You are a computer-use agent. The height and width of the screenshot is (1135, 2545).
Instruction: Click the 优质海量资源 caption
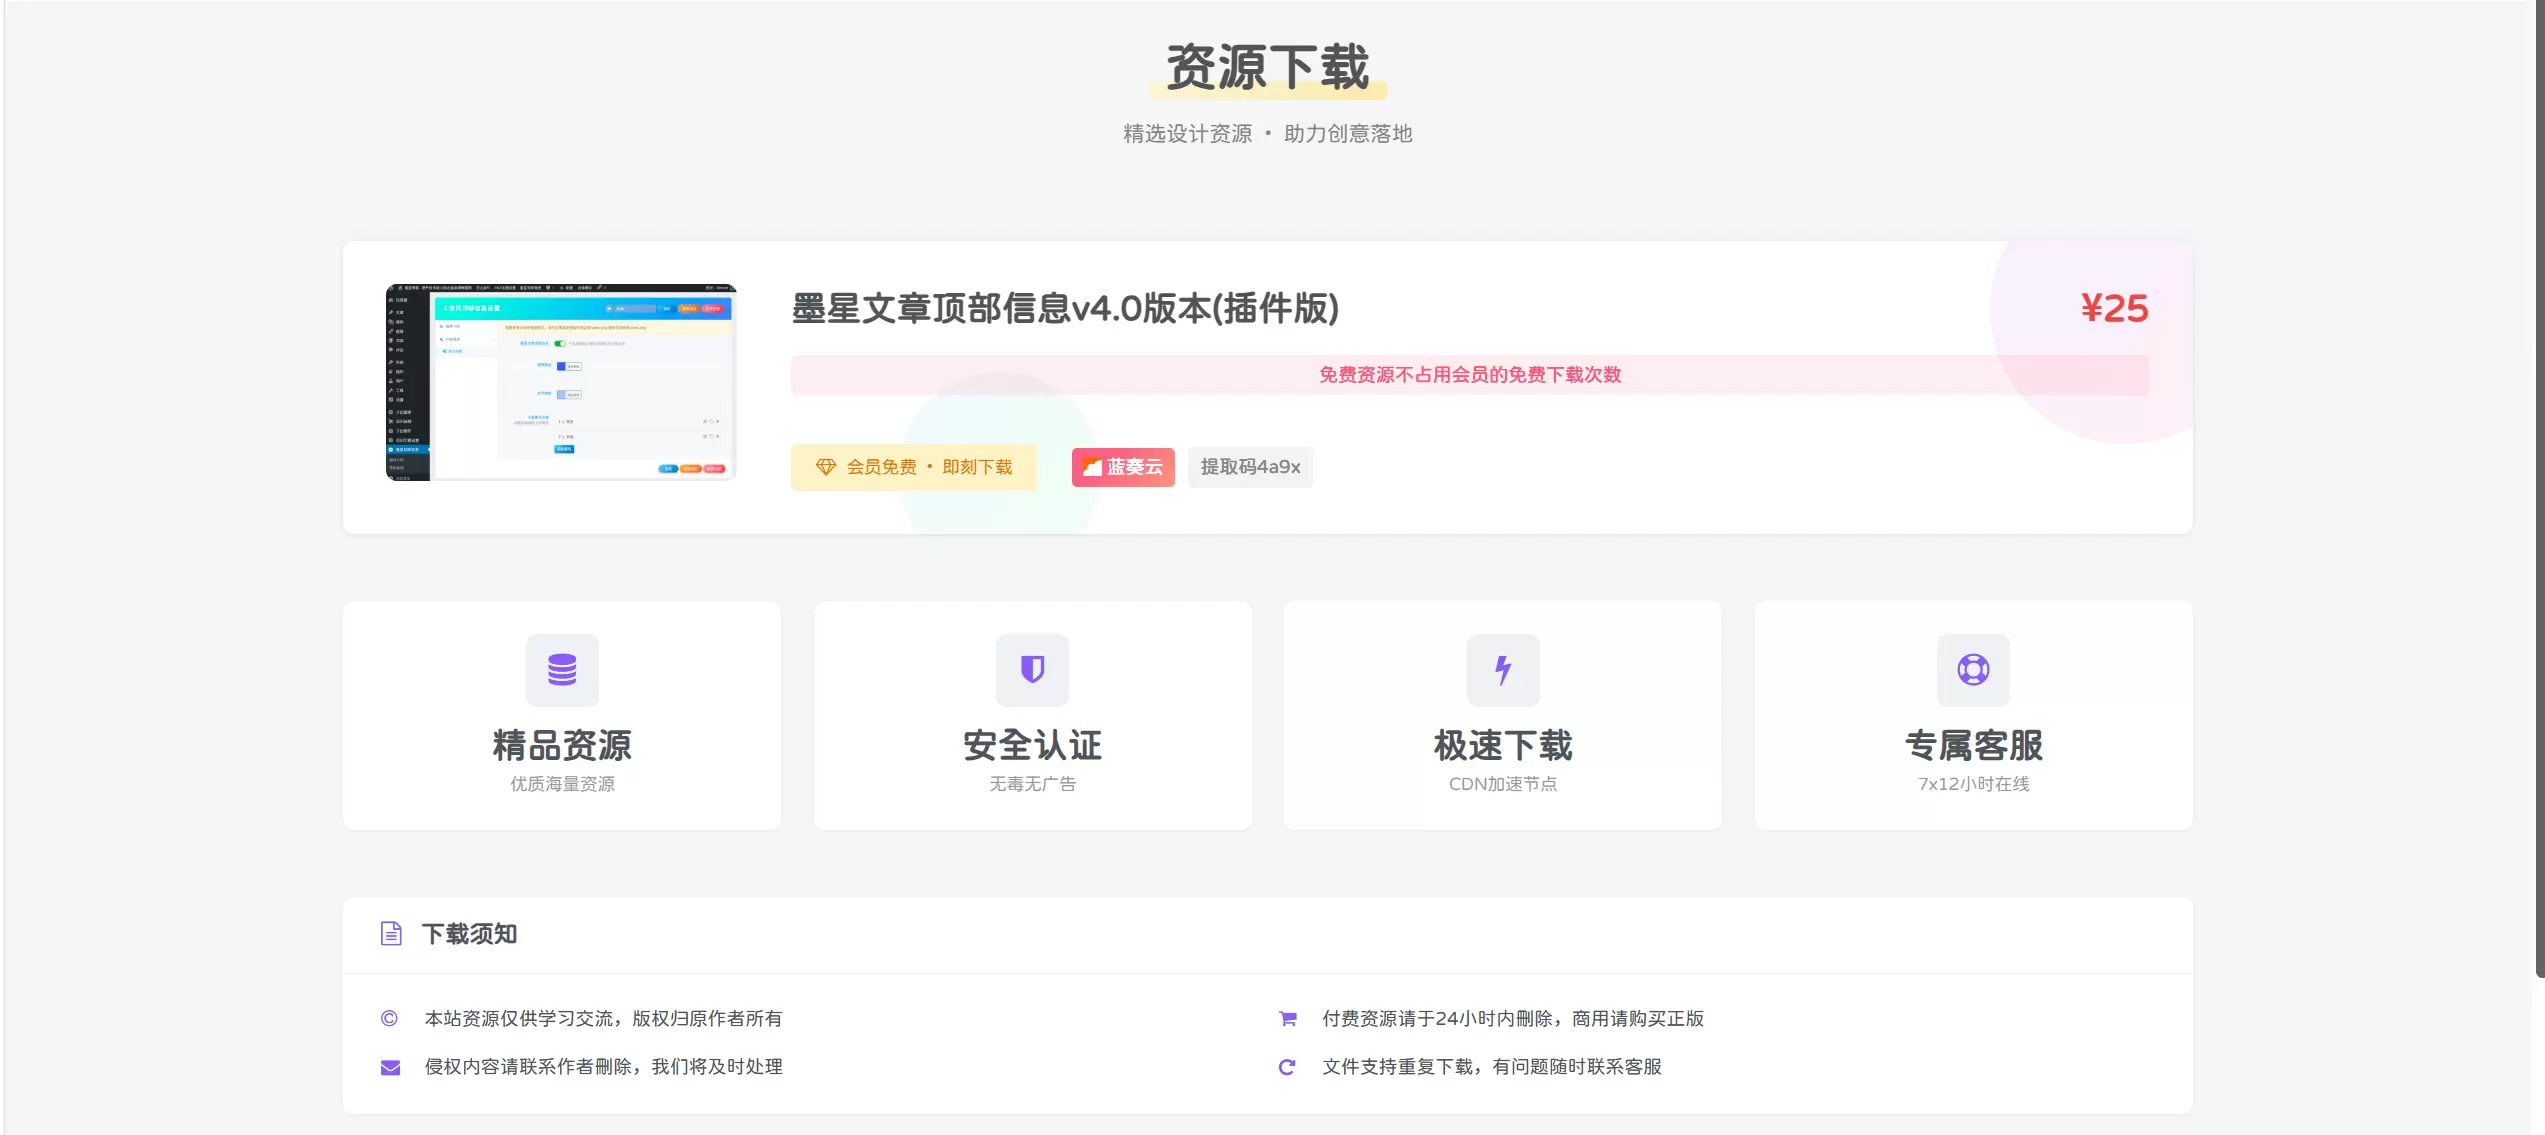(x=562, y=784)
